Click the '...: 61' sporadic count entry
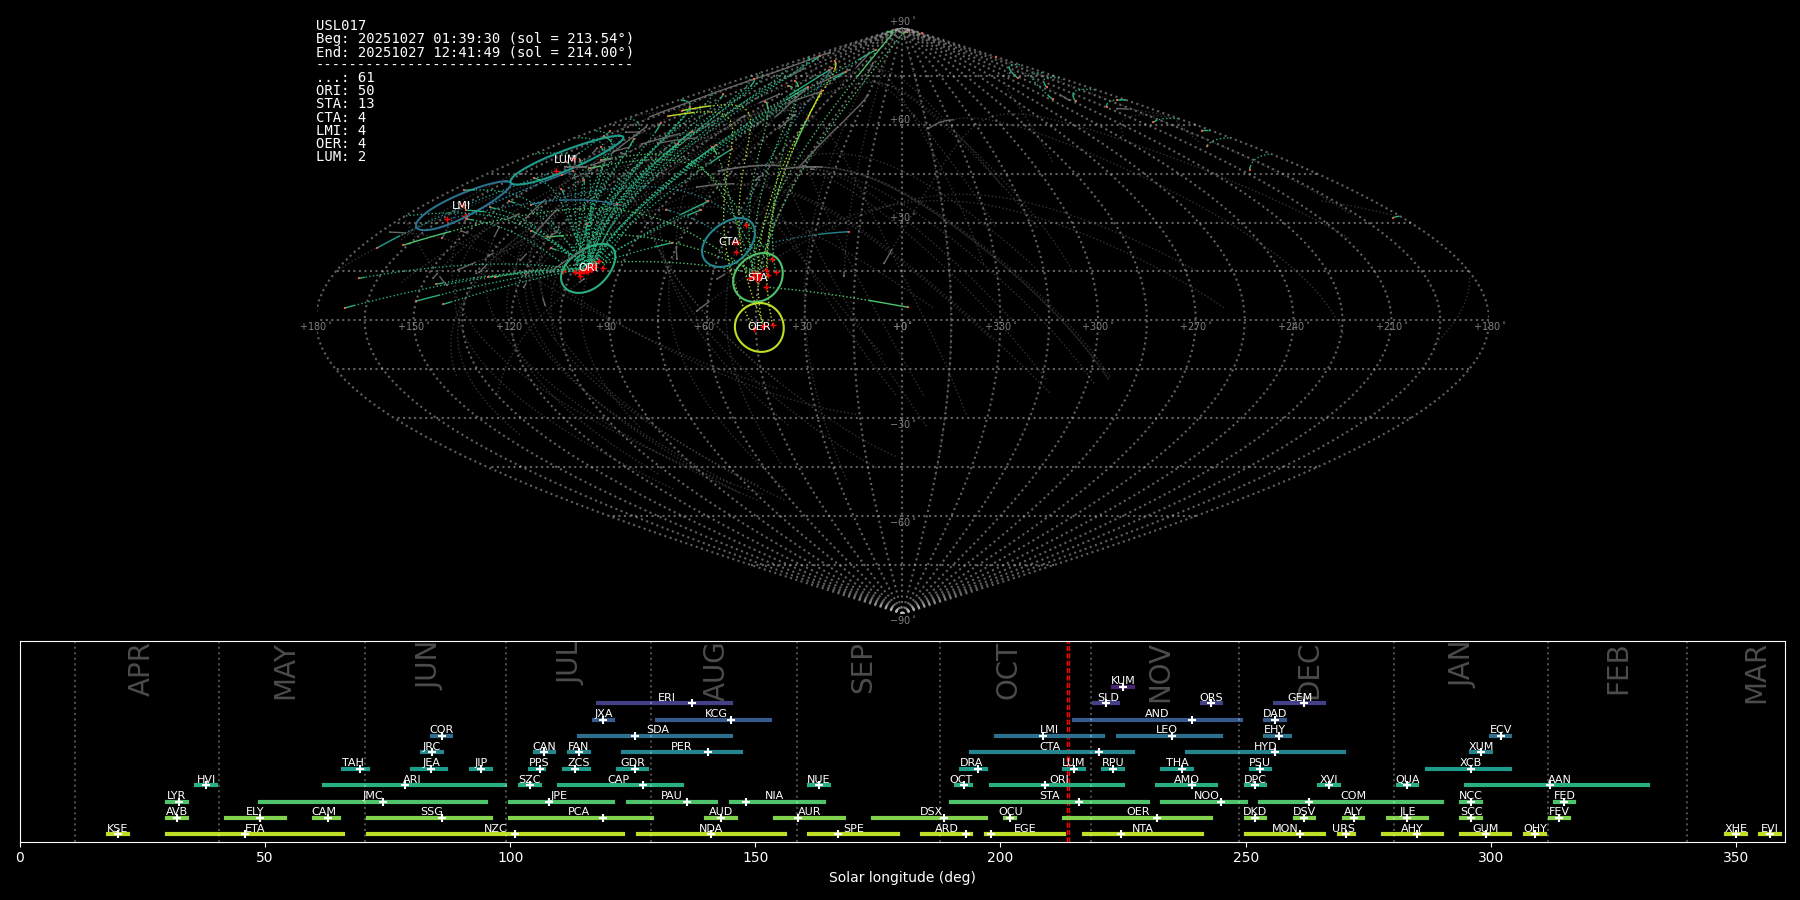This screenshot has width=1800, height=900. point(345,78)
